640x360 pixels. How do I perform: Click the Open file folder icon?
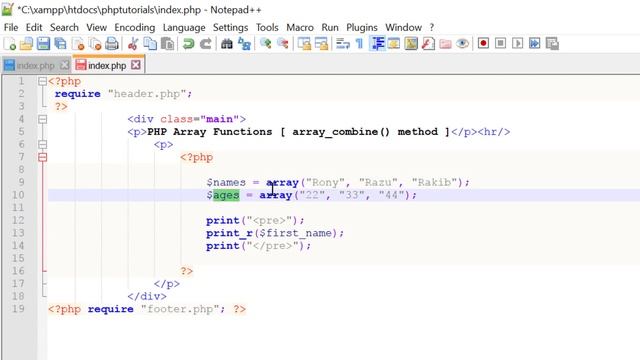[26, 44]
